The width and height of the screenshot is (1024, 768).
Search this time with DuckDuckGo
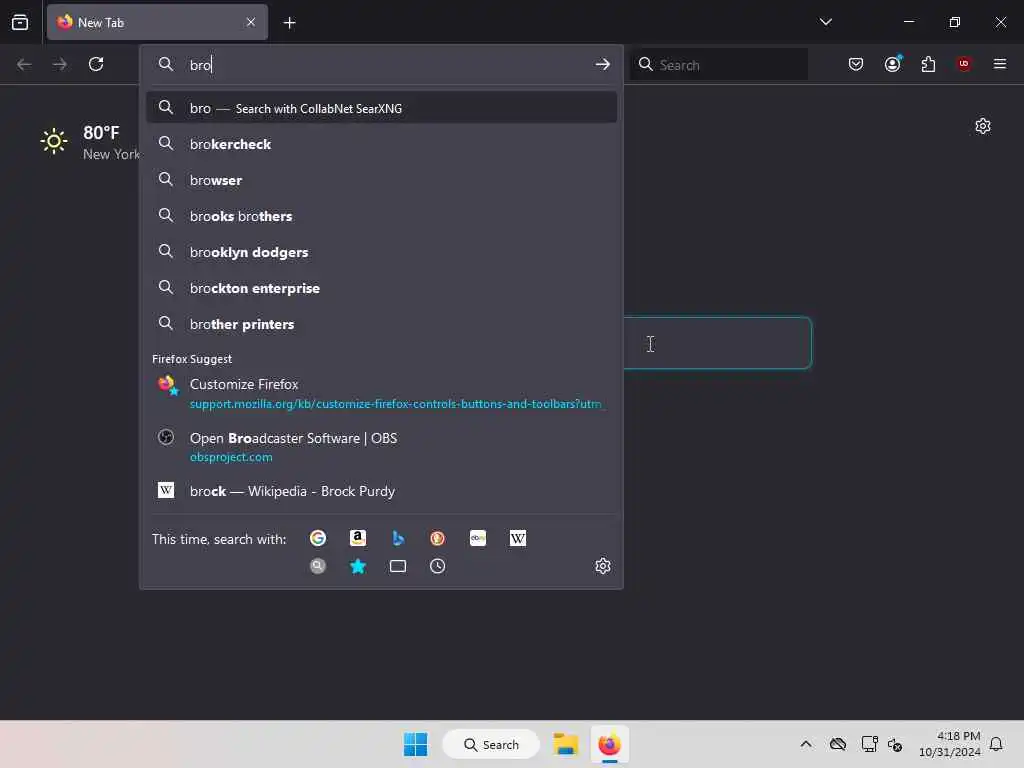(x=438, y=538)
